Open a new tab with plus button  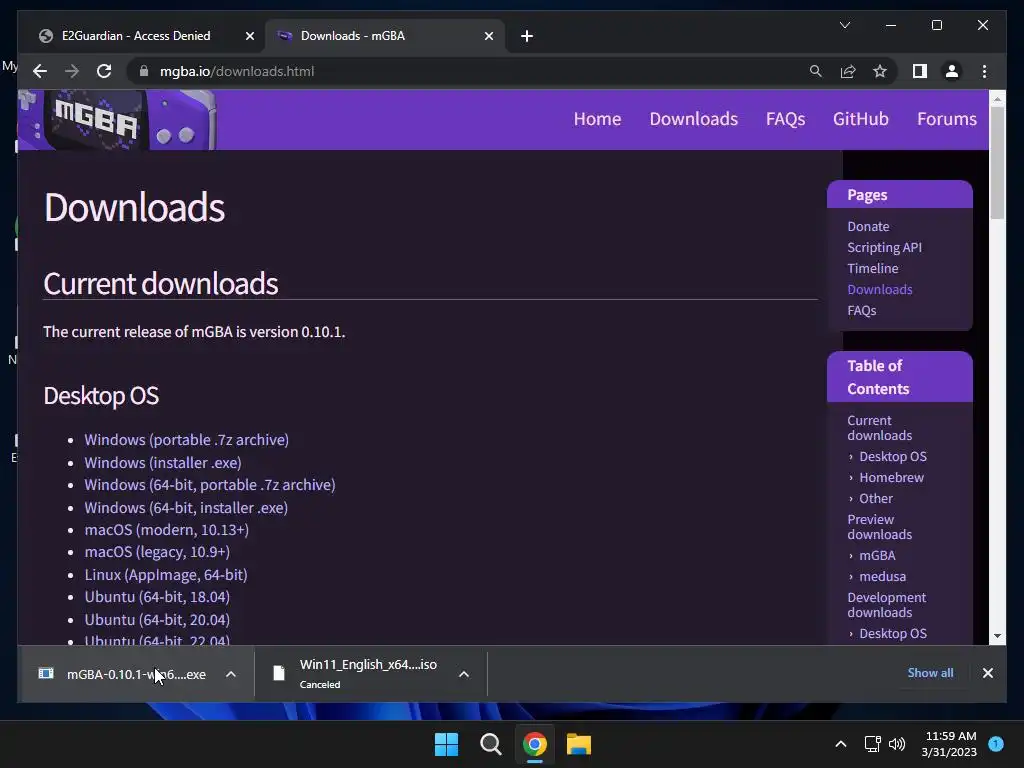tap(527, 36)
